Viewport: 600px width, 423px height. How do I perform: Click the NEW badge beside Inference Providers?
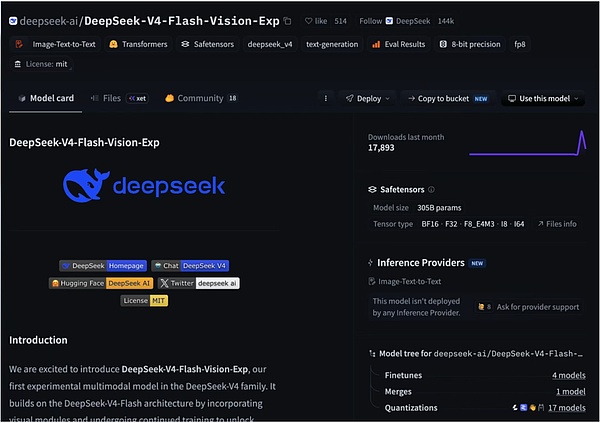(477, 263)
